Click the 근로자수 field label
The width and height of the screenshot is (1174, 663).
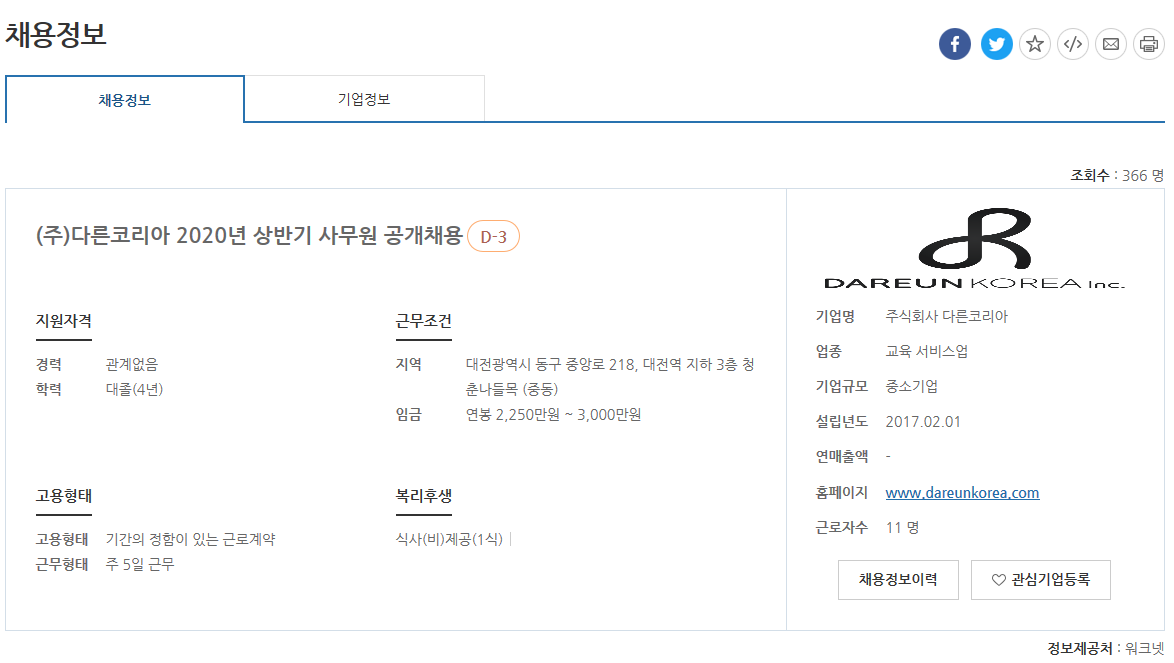pos(842,528)
